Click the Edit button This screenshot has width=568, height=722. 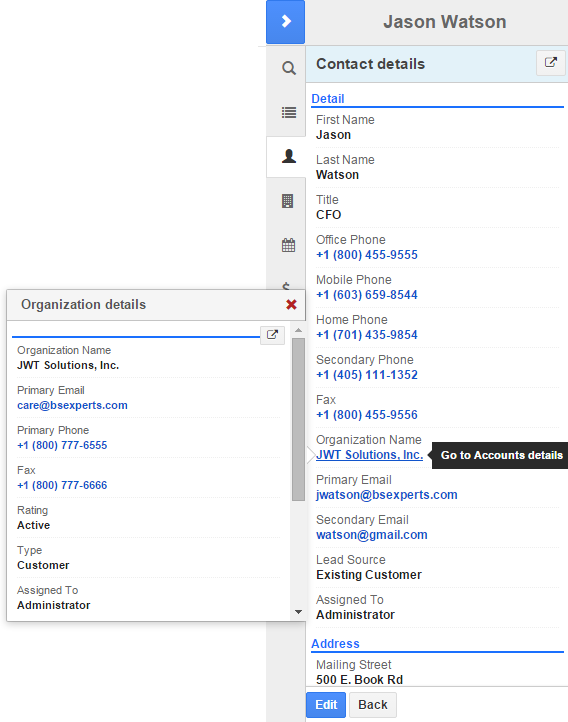coord(326,705)
